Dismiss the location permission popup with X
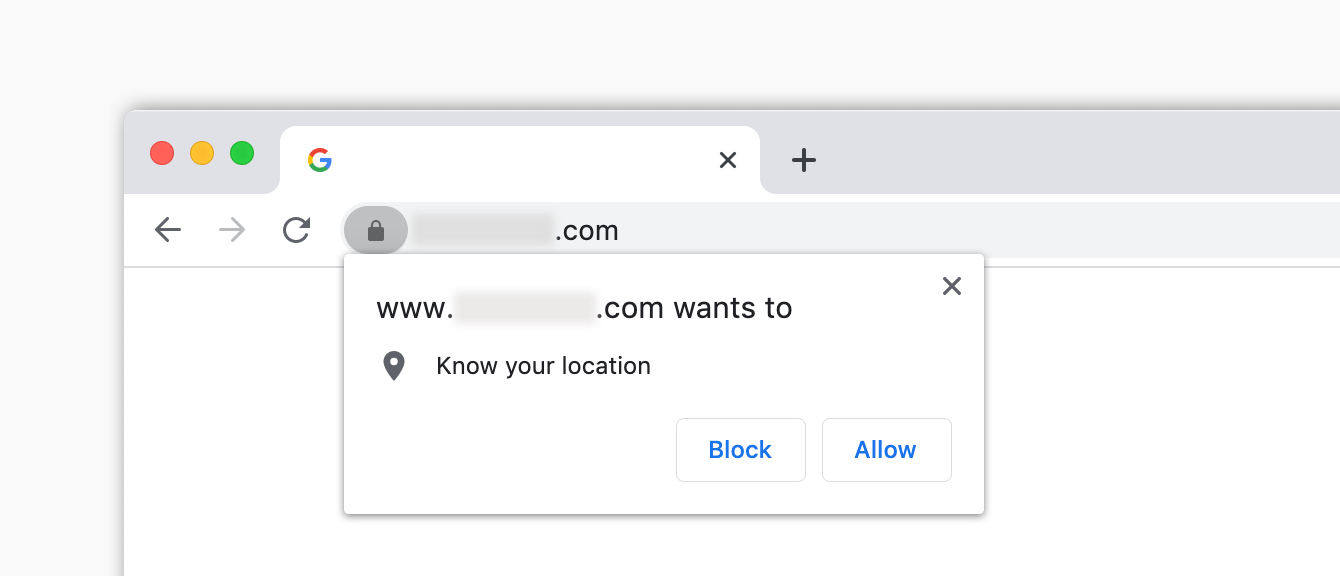The width and height of the screenshot is (1340, 576). tap(952, 286)
